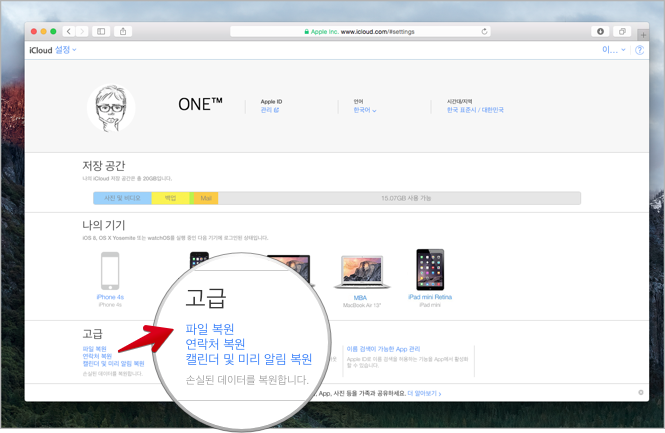Add a new tab with plus button
This screenshot has height=433, width=665.
643,35
